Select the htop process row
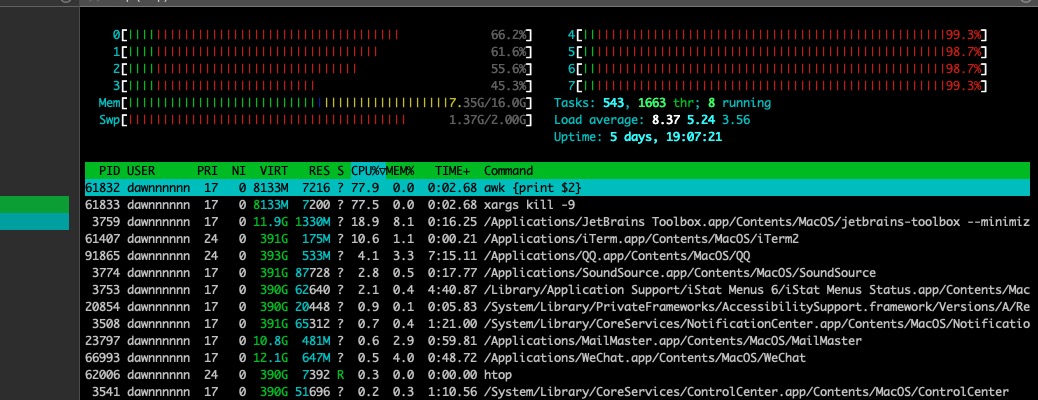 557,375
